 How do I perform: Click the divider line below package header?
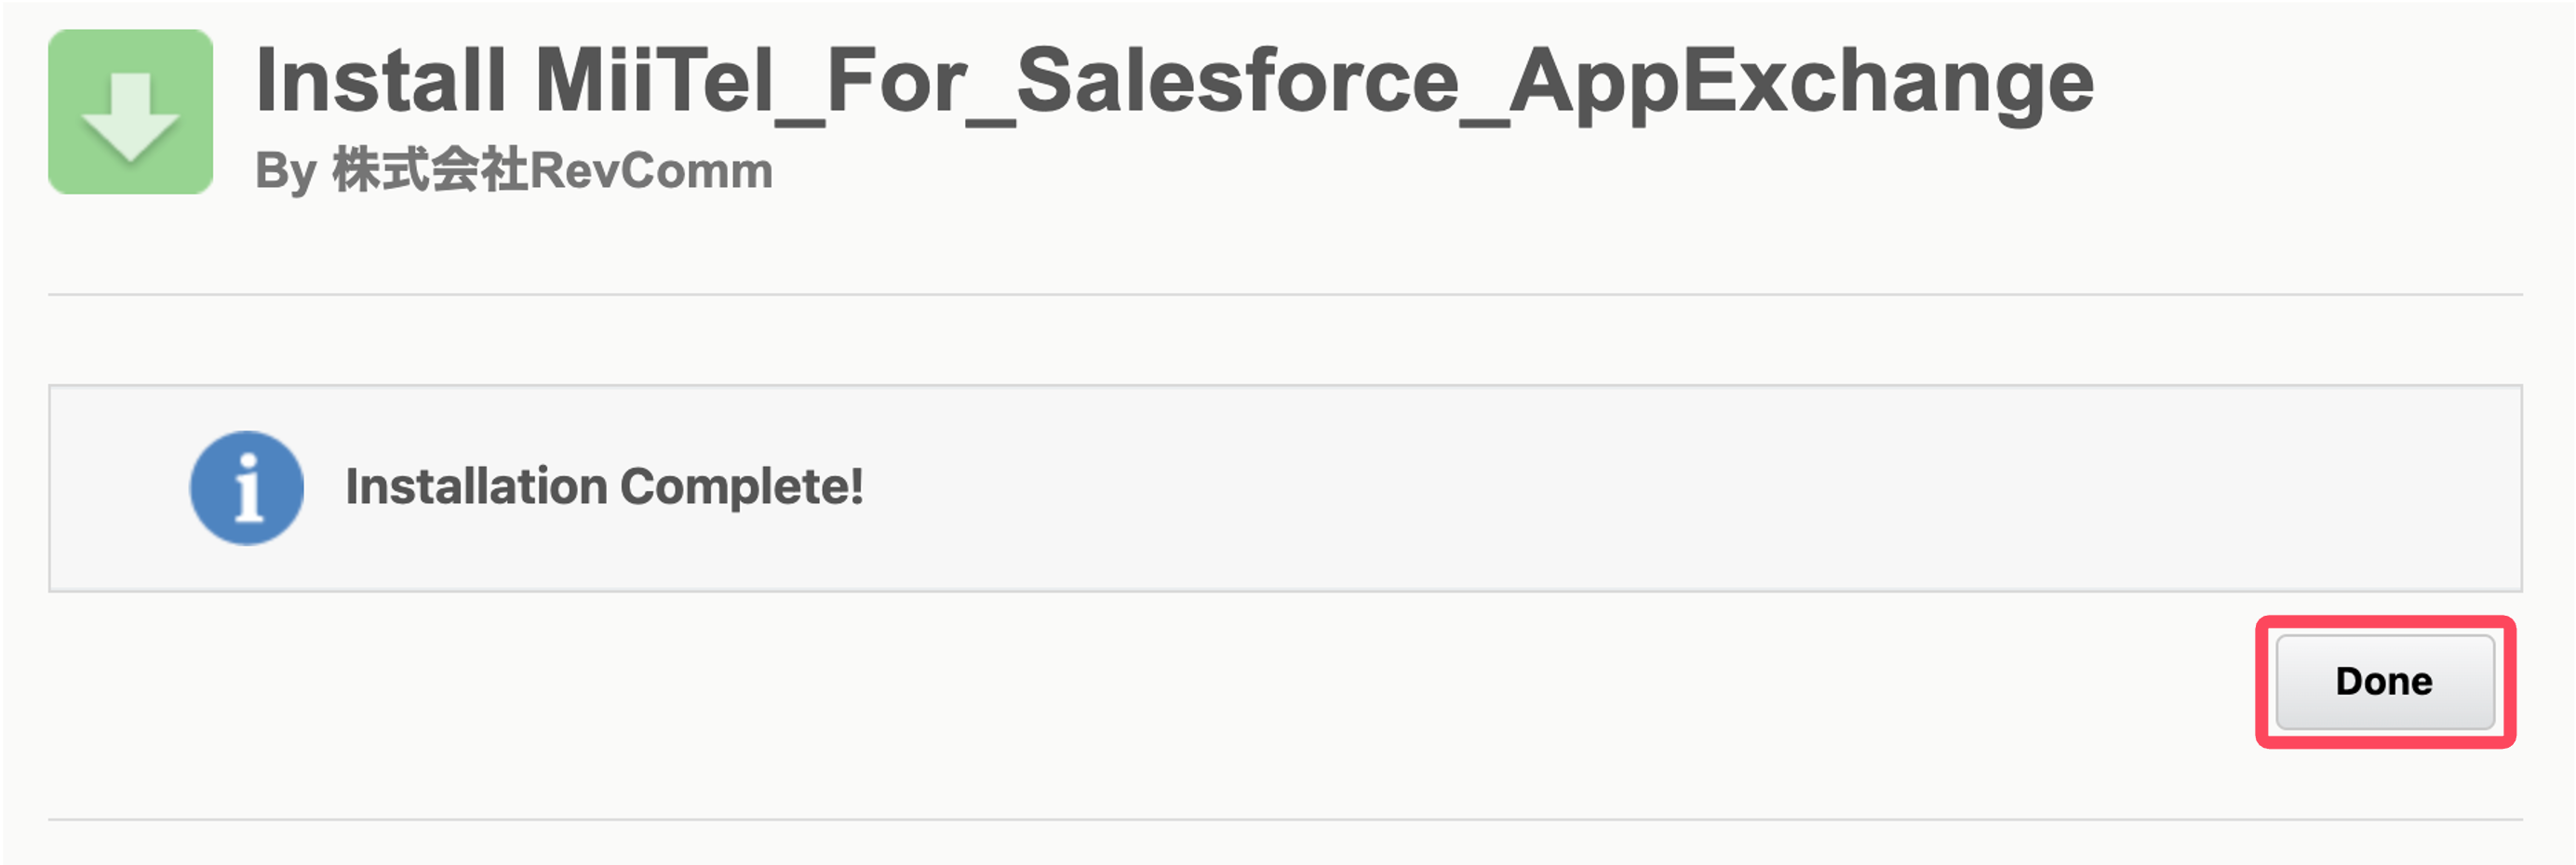pyautogui.click(x=1285, y=294)
